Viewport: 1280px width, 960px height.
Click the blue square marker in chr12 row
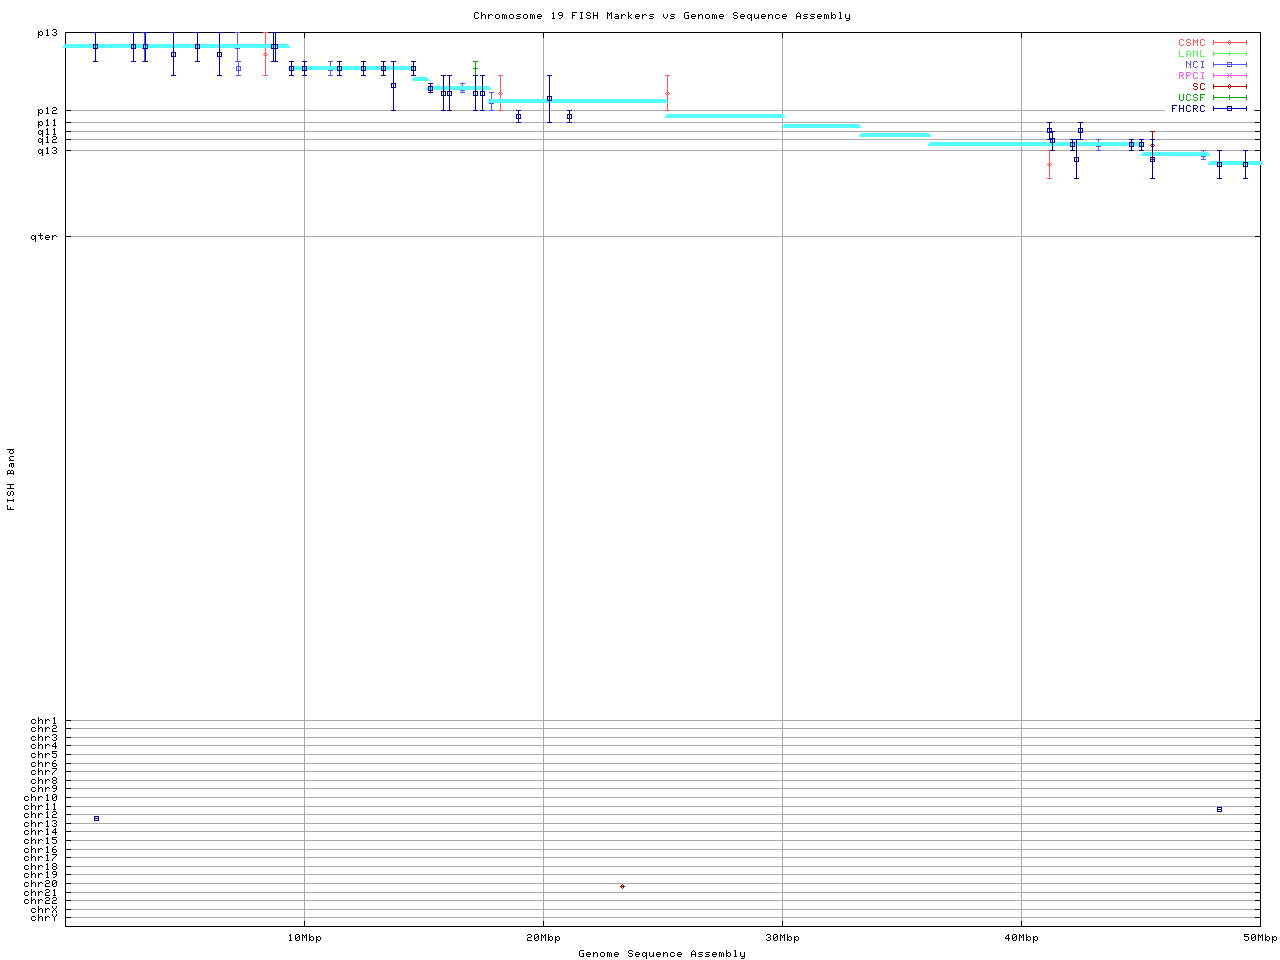[96, 818]
